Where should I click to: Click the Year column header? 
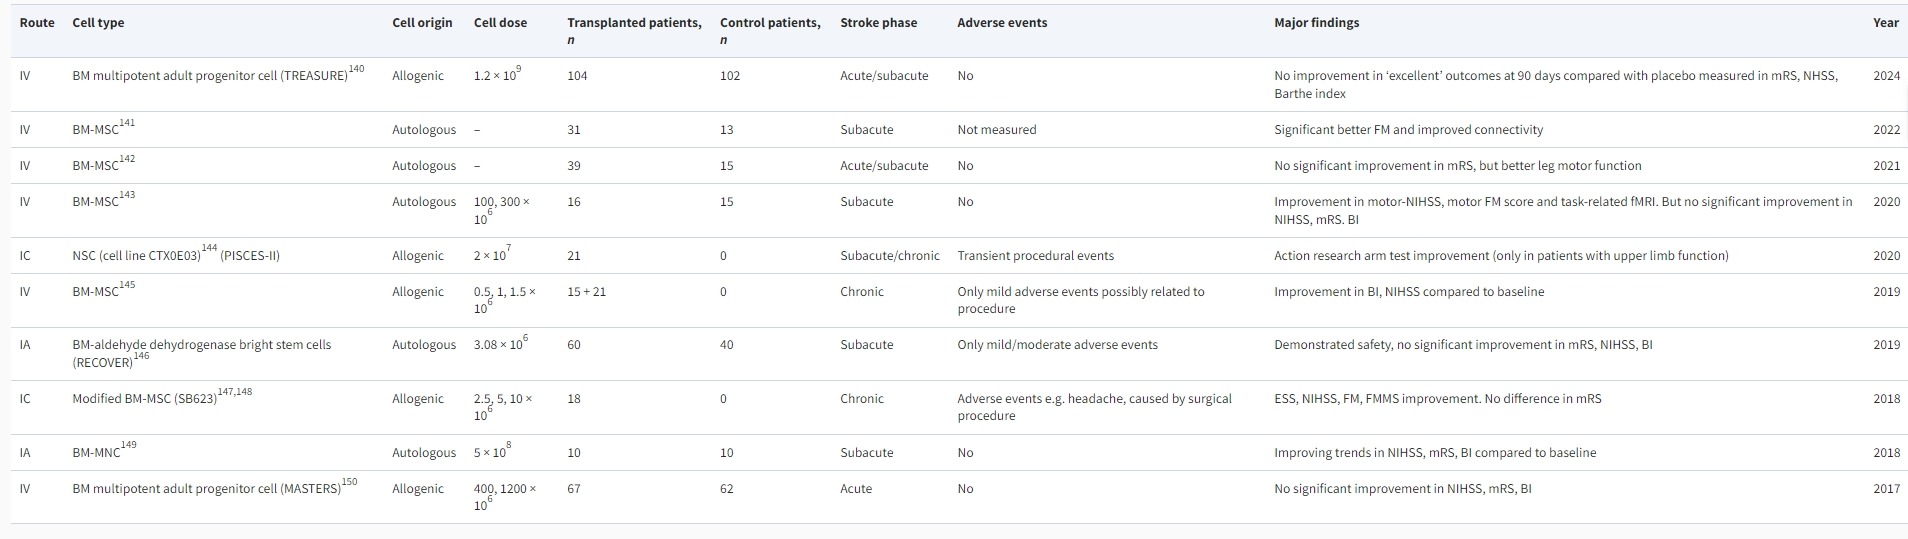[x=1885, y=23]
